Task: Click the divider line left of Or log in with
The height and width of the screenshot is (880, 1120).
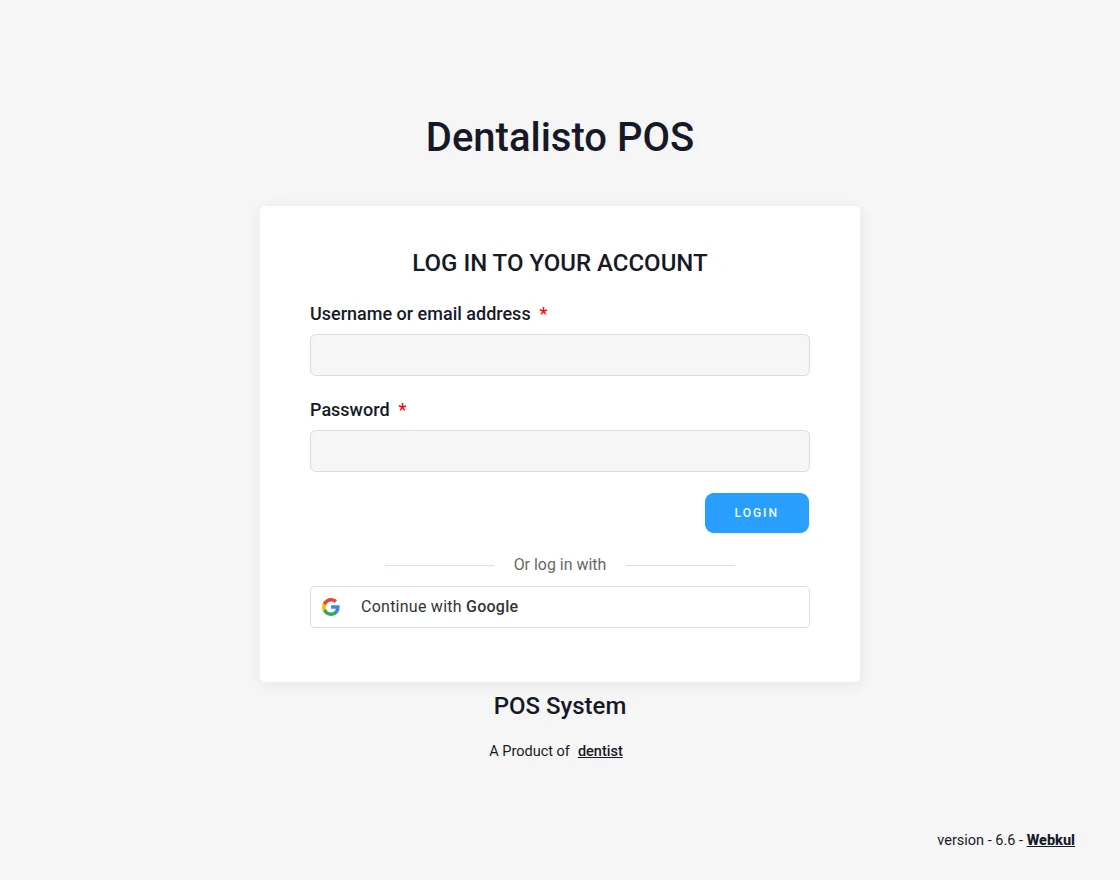Action: [440, 564]
